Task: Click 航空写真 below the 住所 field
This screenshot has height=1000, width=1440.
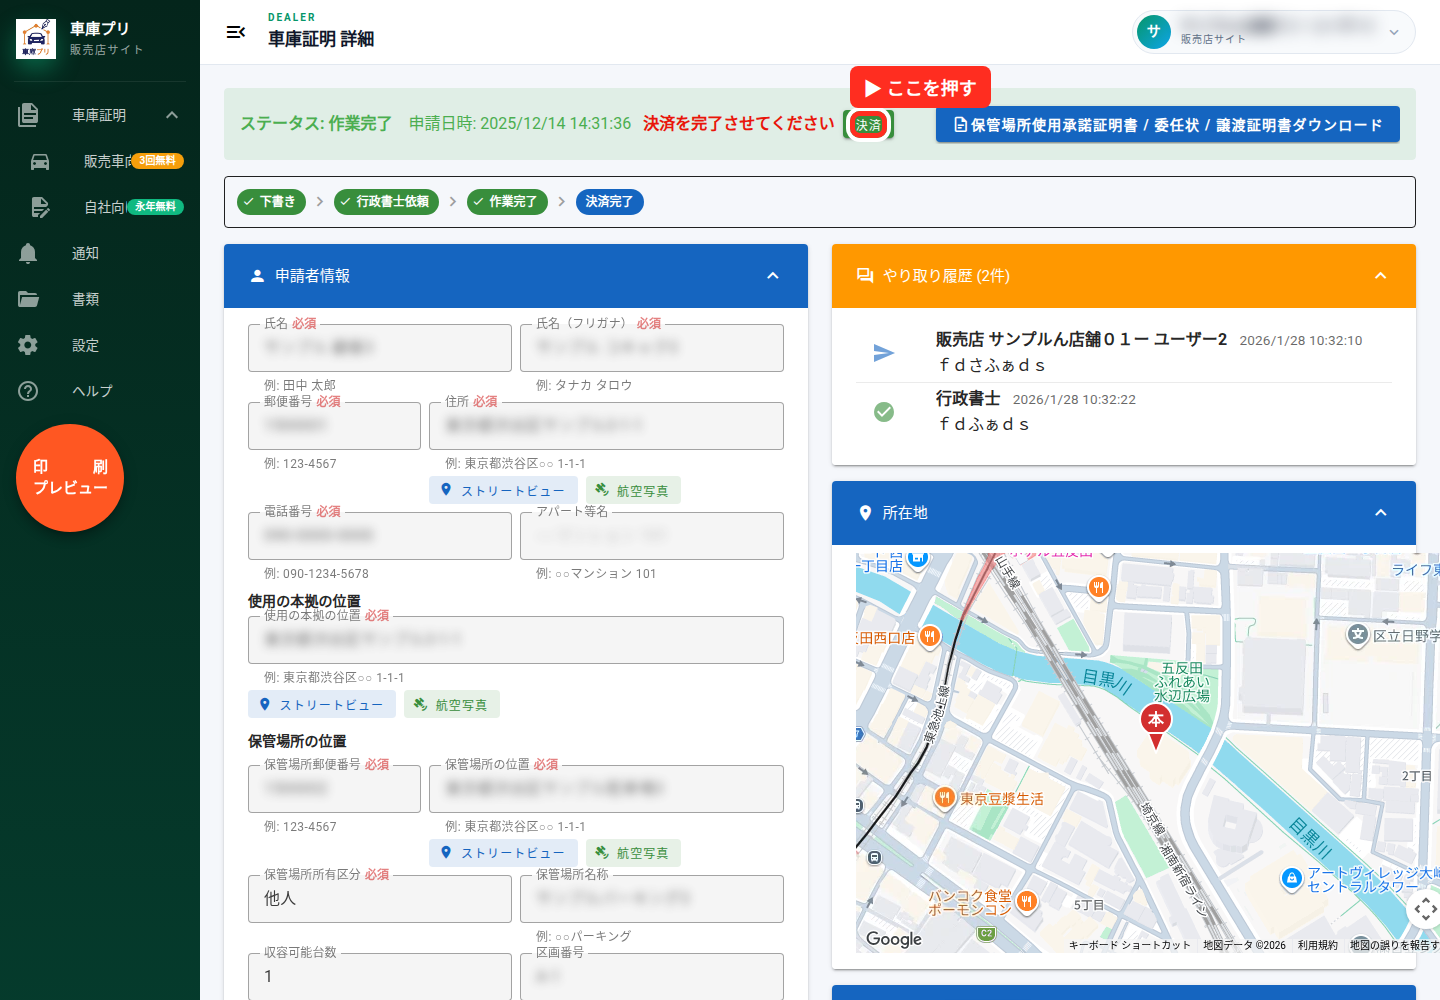Action: (x=633, y=491)
